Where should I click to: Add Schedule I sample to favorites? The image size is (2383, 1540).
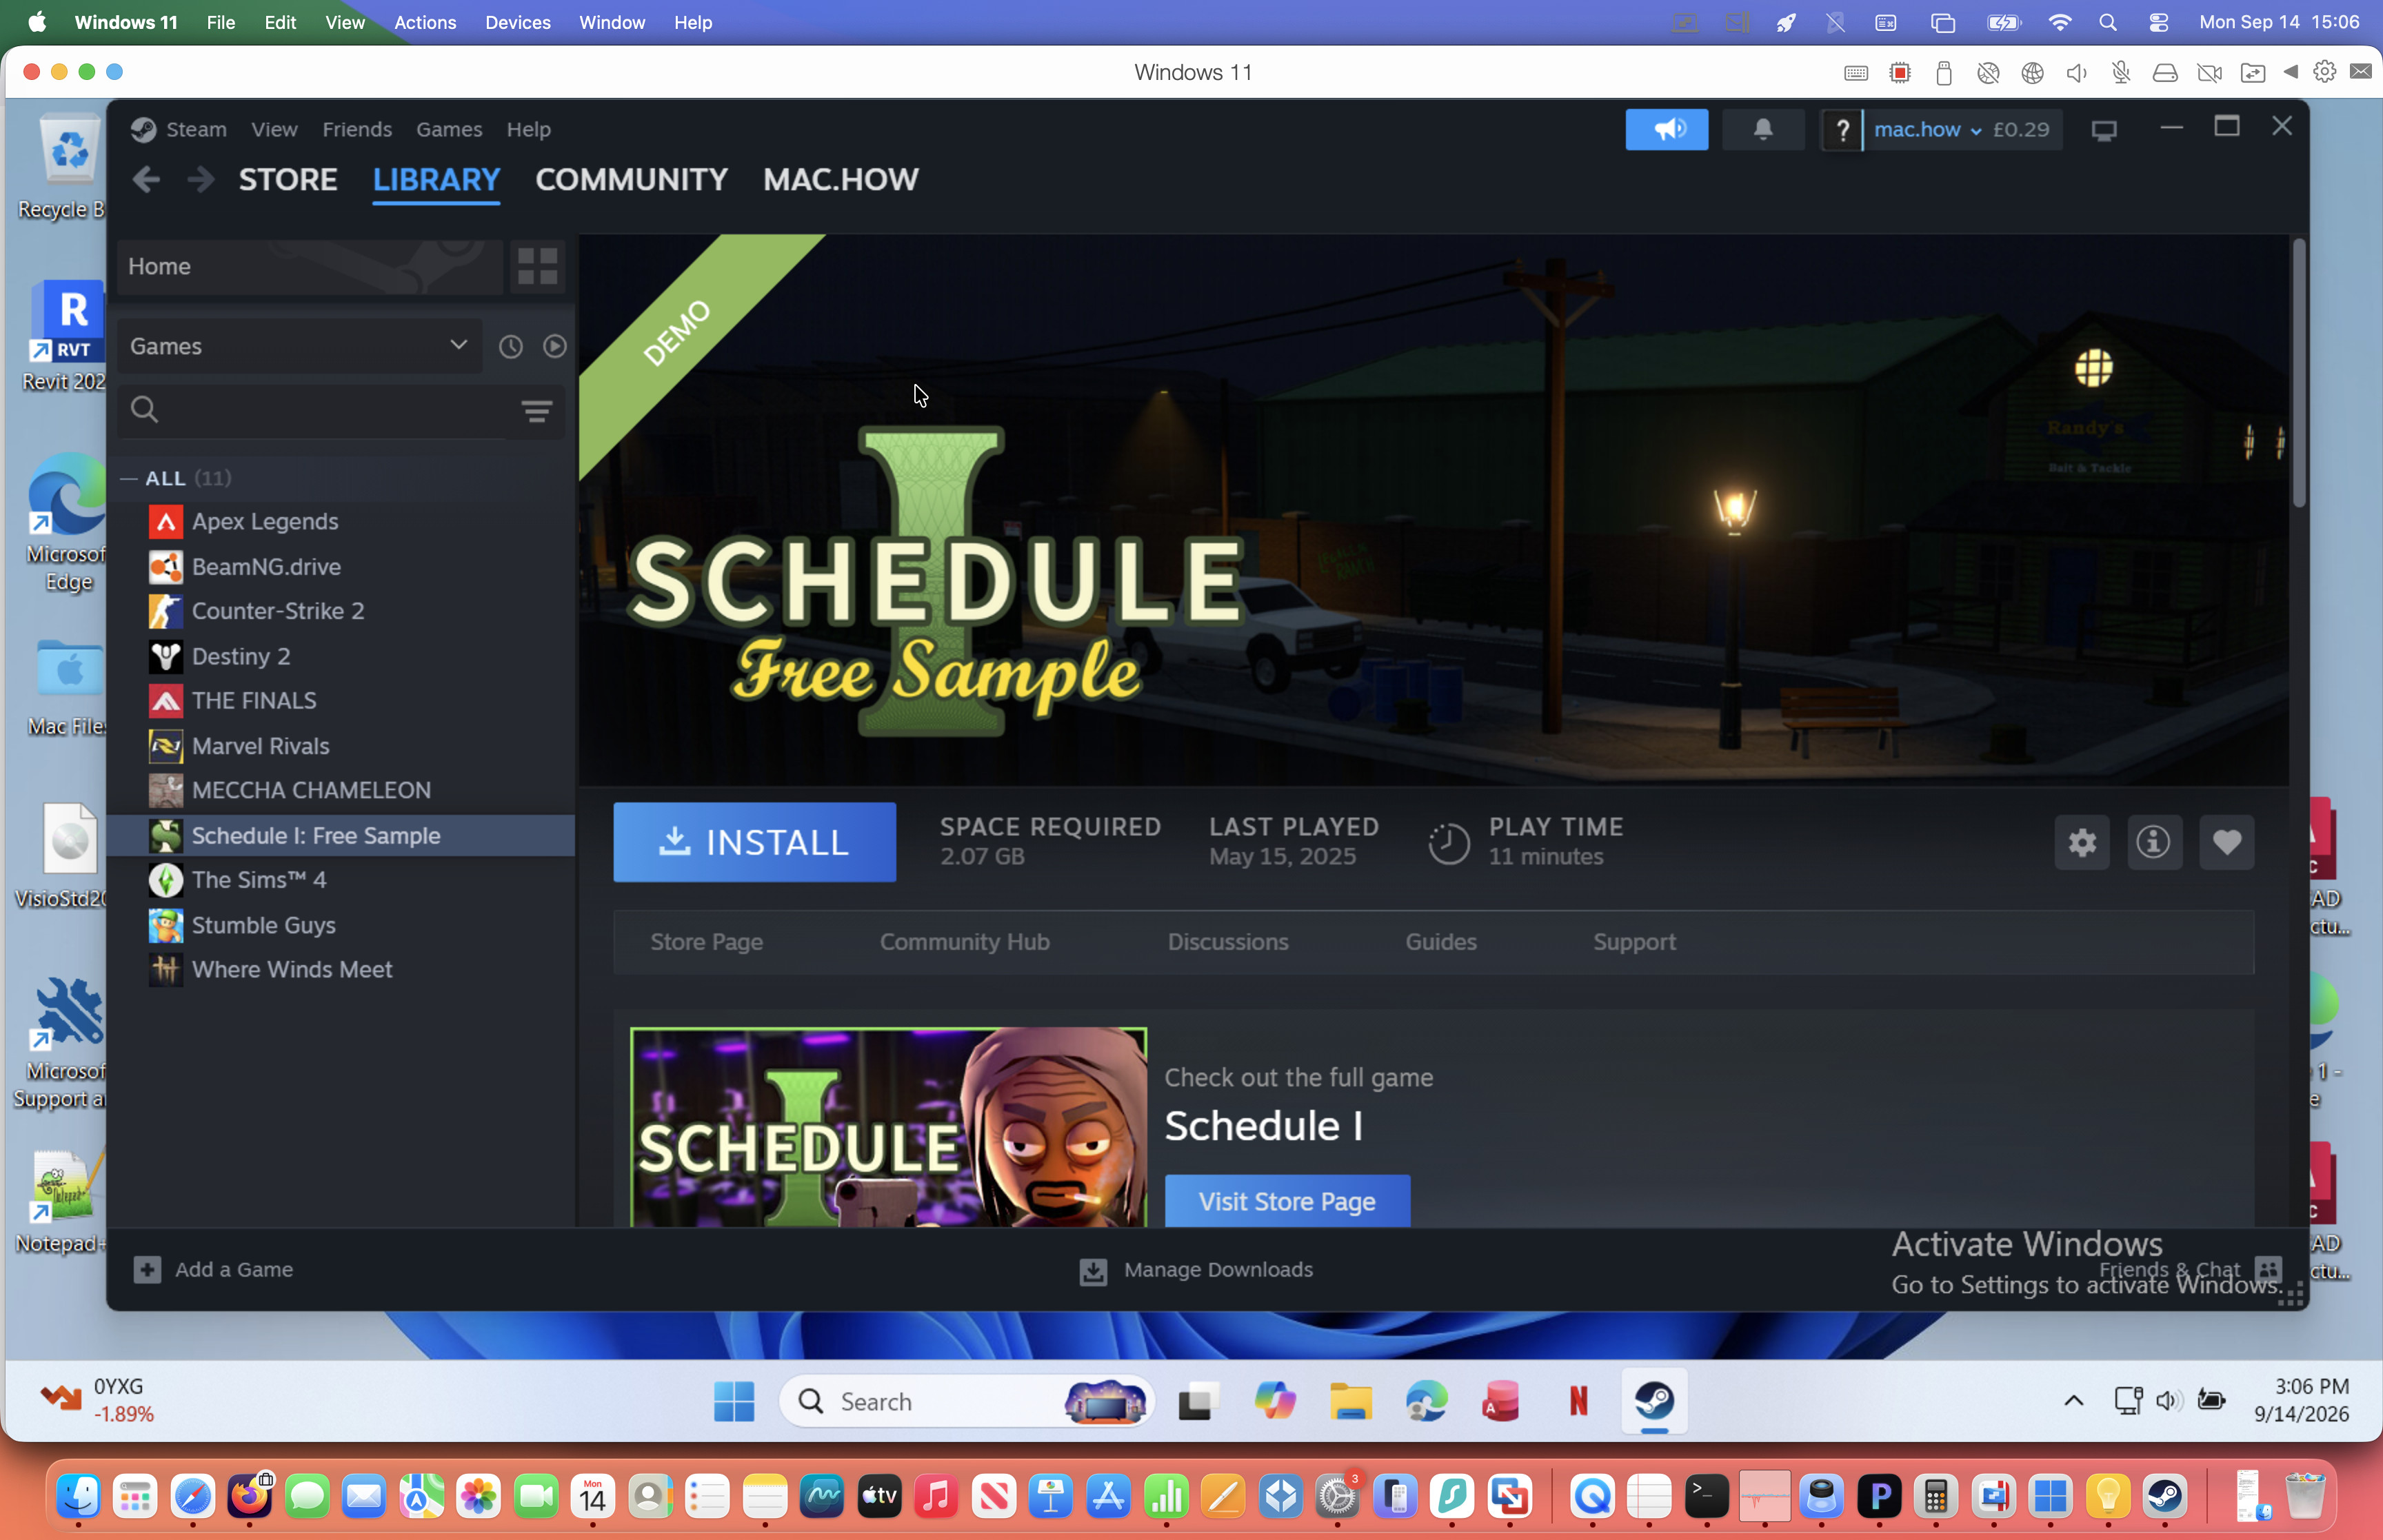2226,842
